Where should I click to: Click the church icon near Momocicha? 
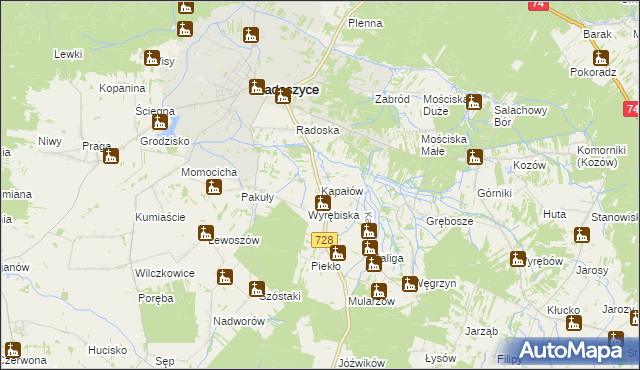click(214, 187)
